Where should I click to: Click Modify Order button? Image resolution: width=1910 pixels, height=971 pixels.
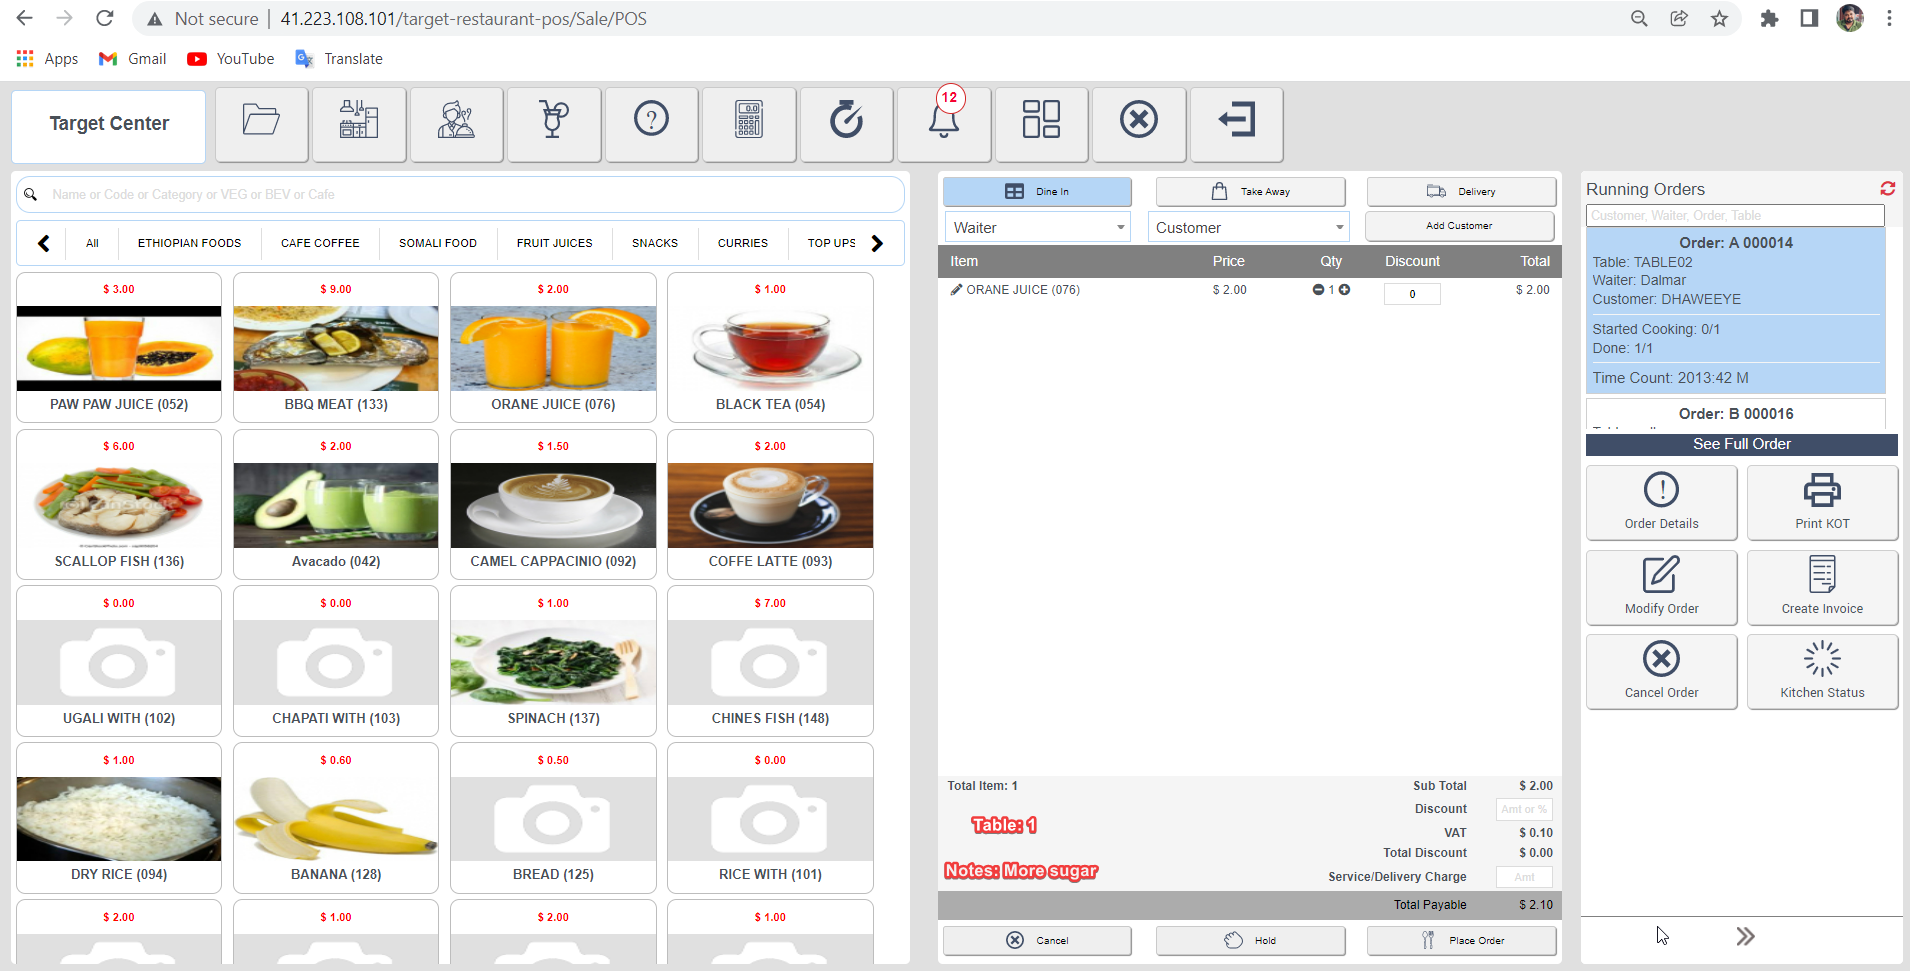click(x=1661, y=588)
